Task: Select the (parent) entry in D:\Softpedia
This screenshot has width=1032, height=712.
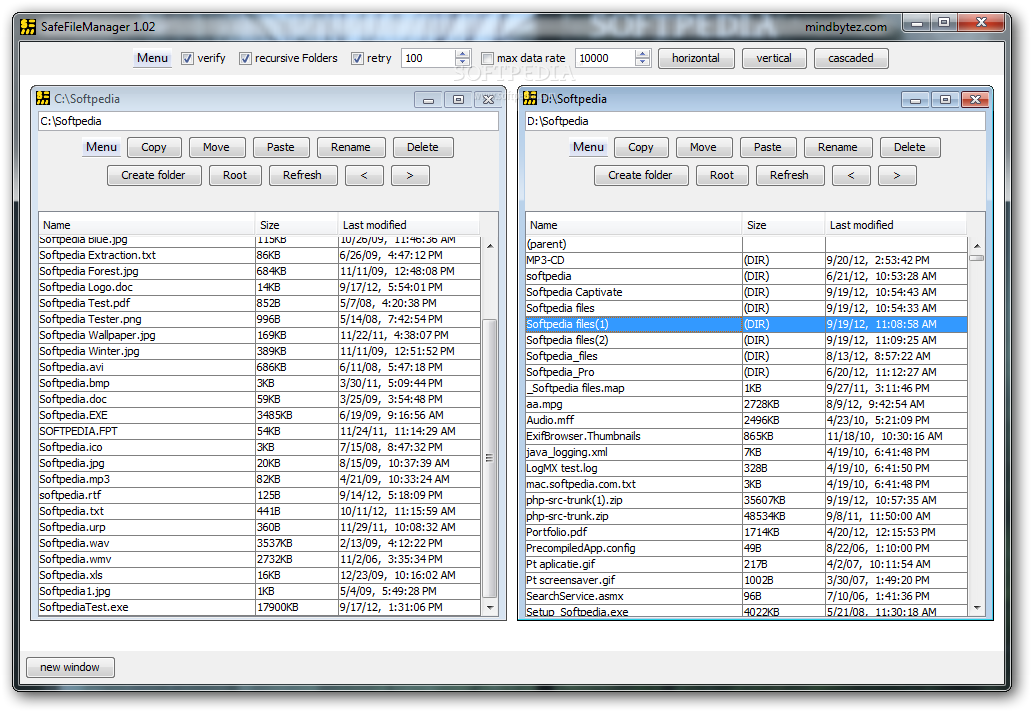Action: click(x=746, y=244)
